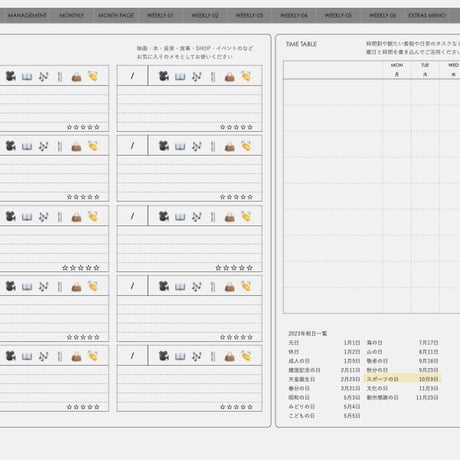Viewport: 460px width, 460px height.
Task: Click date field of bottom right-column card
Action: (132, 356)
